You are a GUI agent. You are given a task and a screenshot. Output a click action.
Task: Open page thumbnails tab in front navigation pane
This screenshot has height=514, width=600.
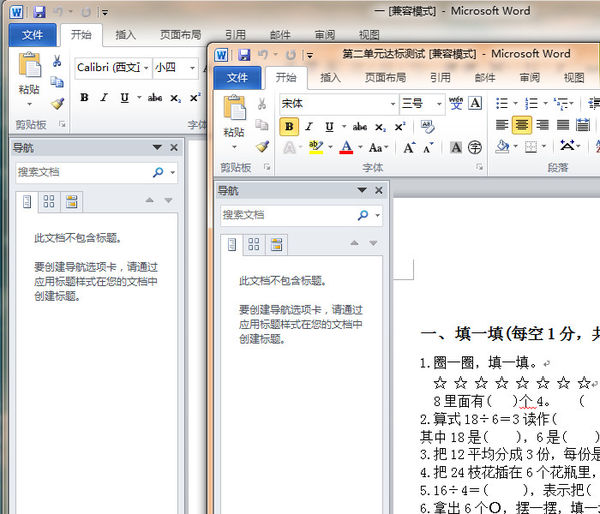(254, 244)
